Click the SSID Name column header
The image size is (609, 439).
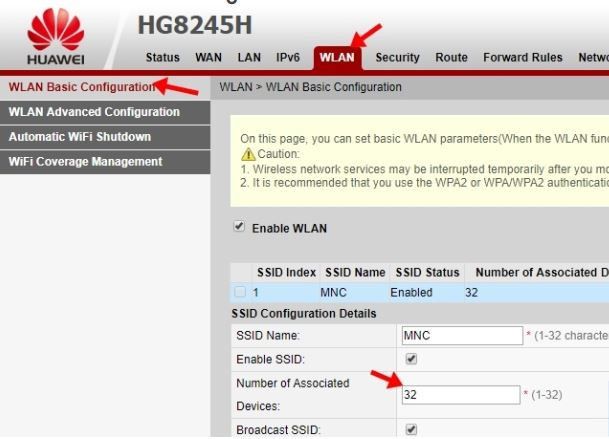point(355,272)
